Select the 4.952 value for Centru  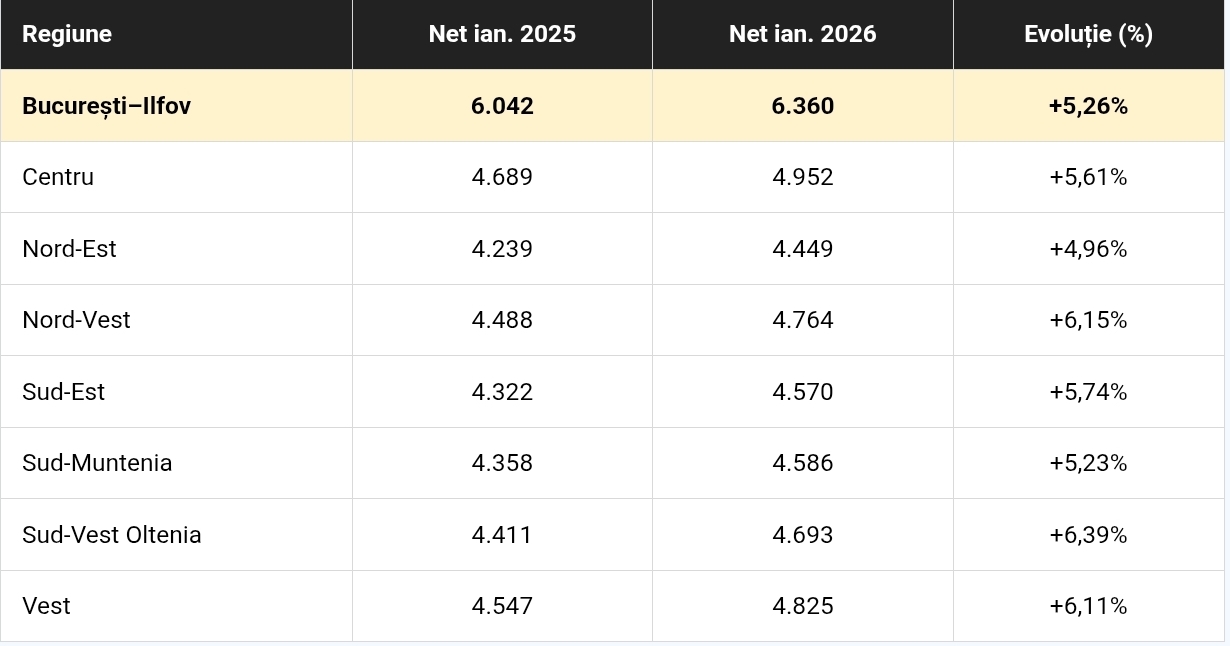[802, 177]
